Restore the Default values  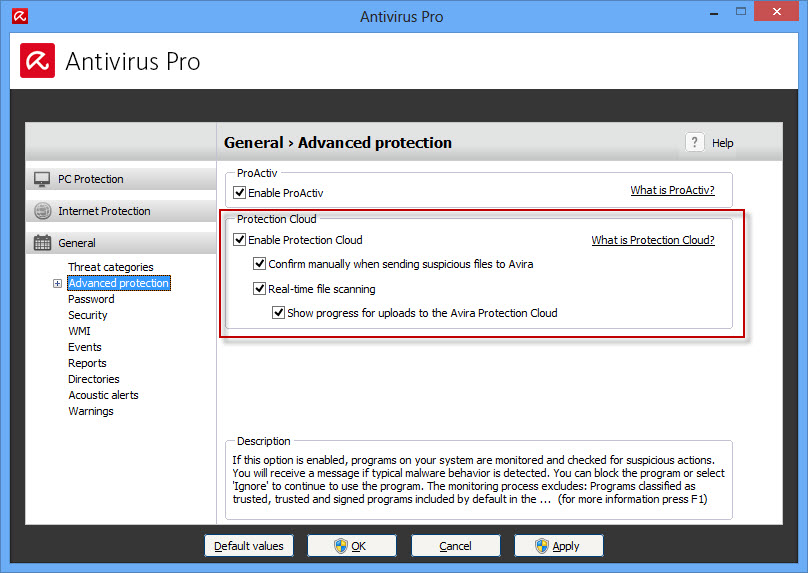coord(249,546)
